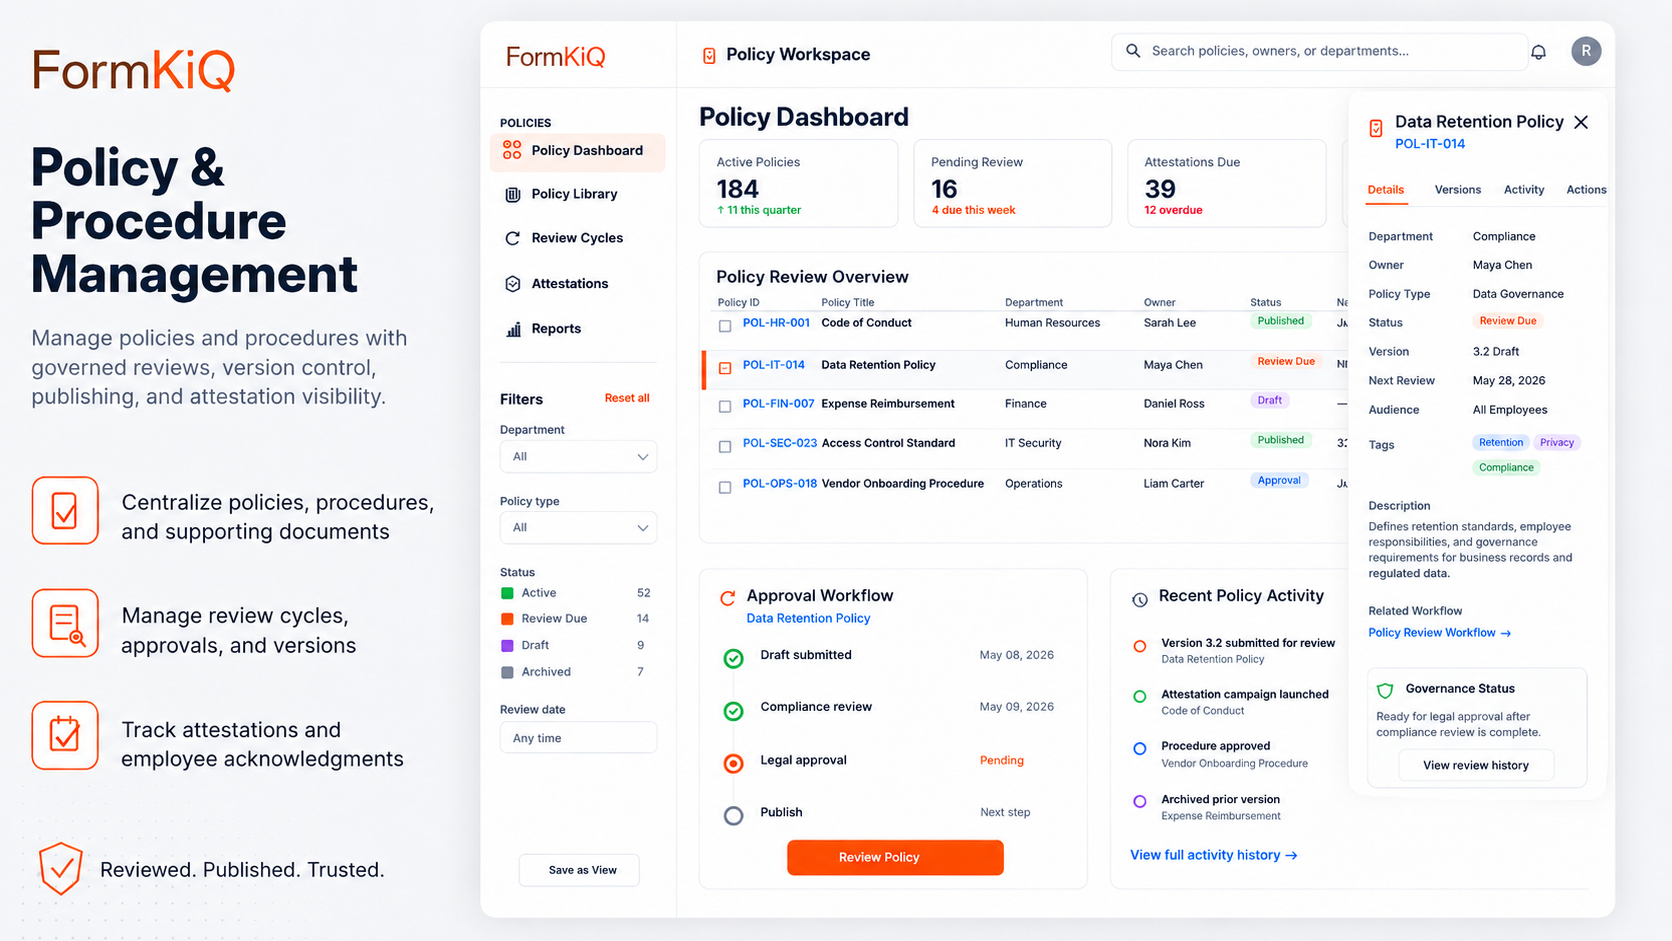Click Policy Workspace document icon

[x=709, y=55]
